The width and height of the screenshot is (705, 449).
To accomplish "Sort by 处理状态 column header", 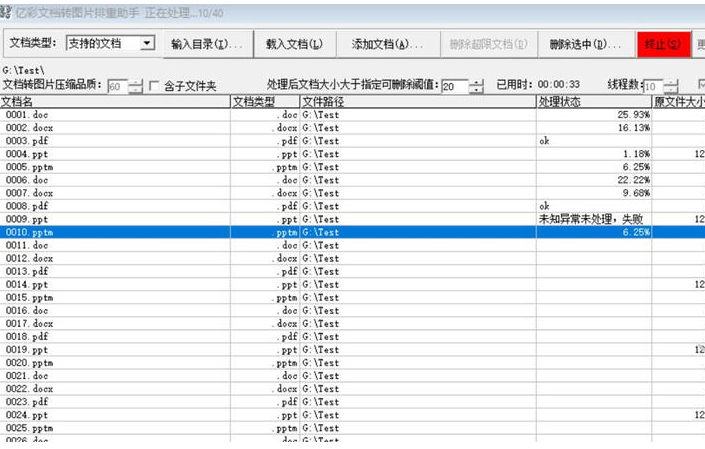I will click(594, 102).
